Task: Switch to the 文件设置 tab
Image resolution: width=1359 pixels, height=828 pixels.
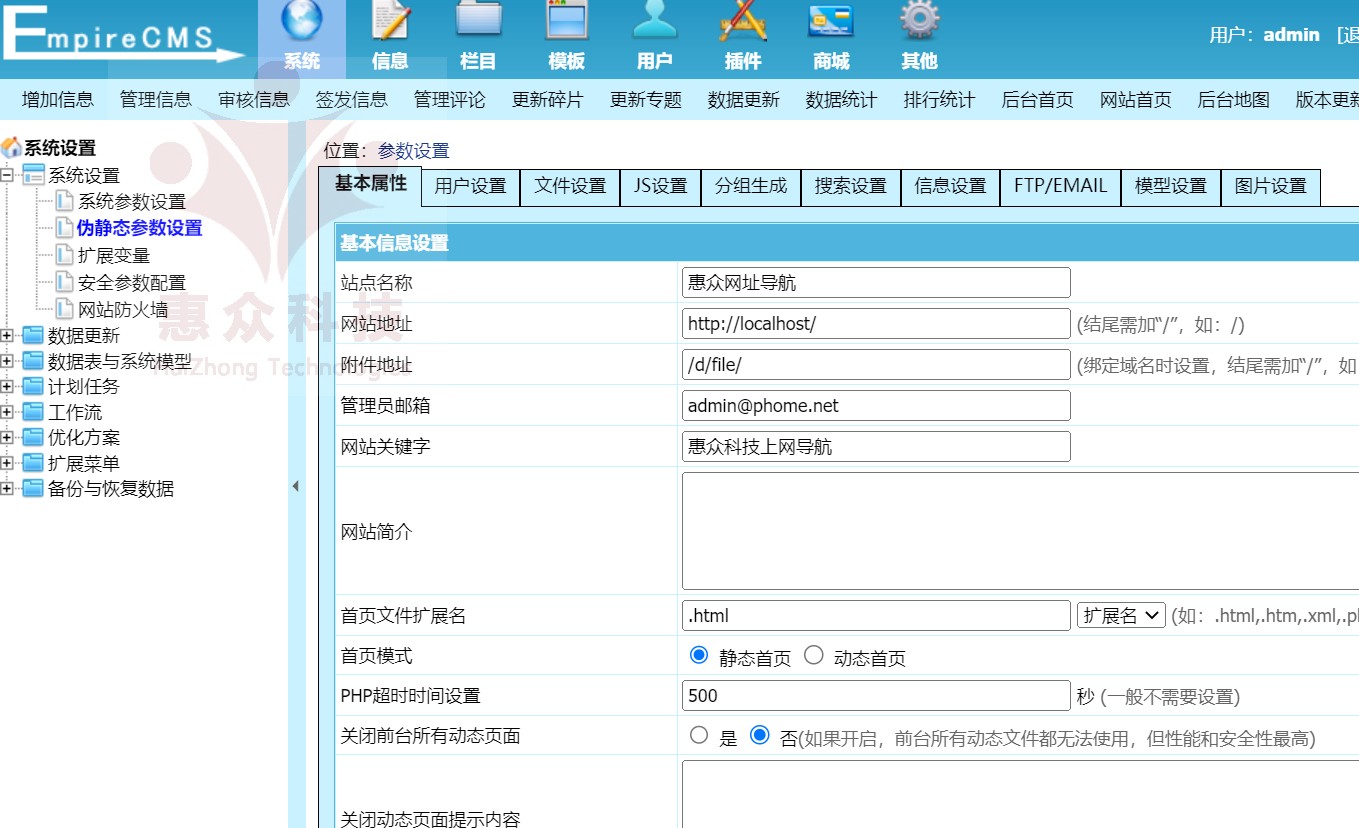Action: pyautogui.click(x=570, y=187)
